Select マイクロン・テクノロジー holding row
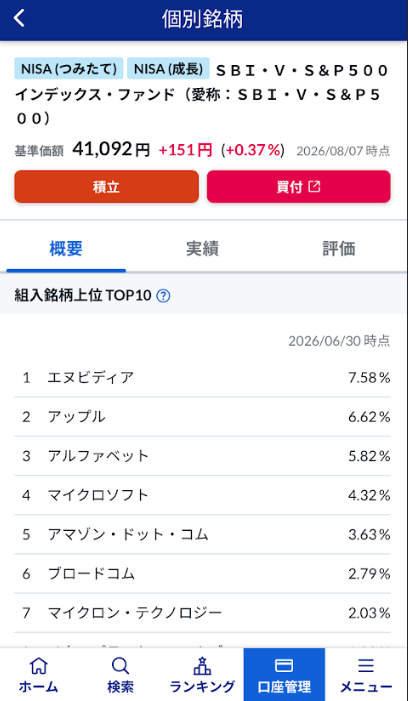This screenshot has width=408, height=701. (202, 612)
